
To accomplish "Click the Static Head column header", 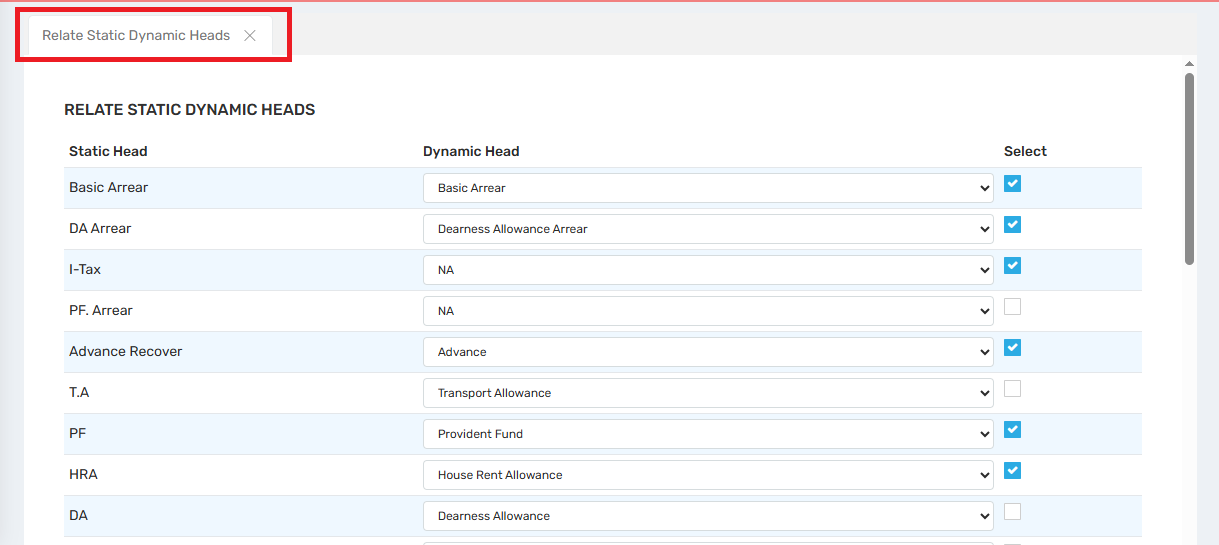I will [108, 152].
